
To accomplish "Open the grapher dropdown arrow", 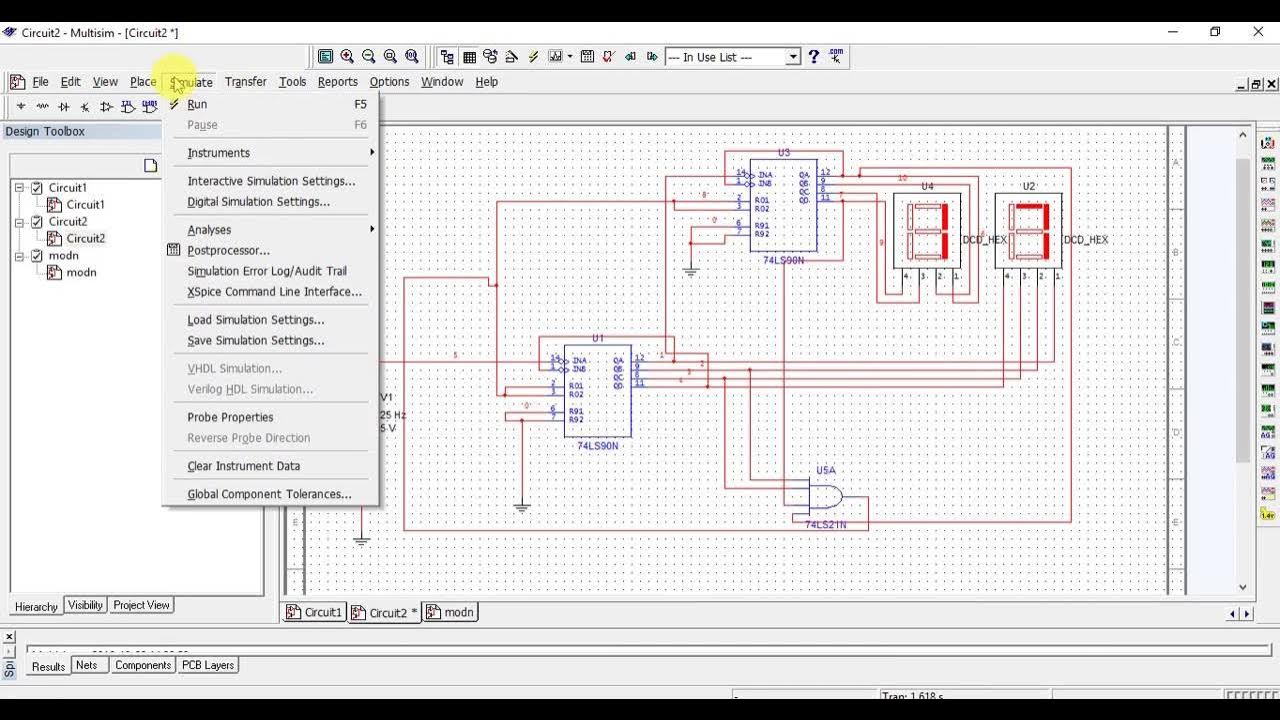I will pos(570,57).
